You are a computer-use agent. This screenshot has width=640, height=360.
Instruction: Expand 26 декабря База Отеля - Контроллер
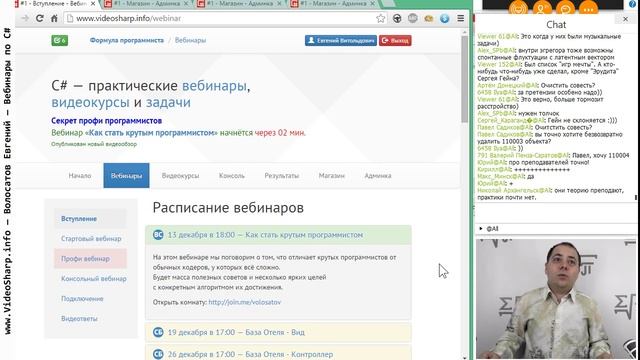(x=278, y=353)
